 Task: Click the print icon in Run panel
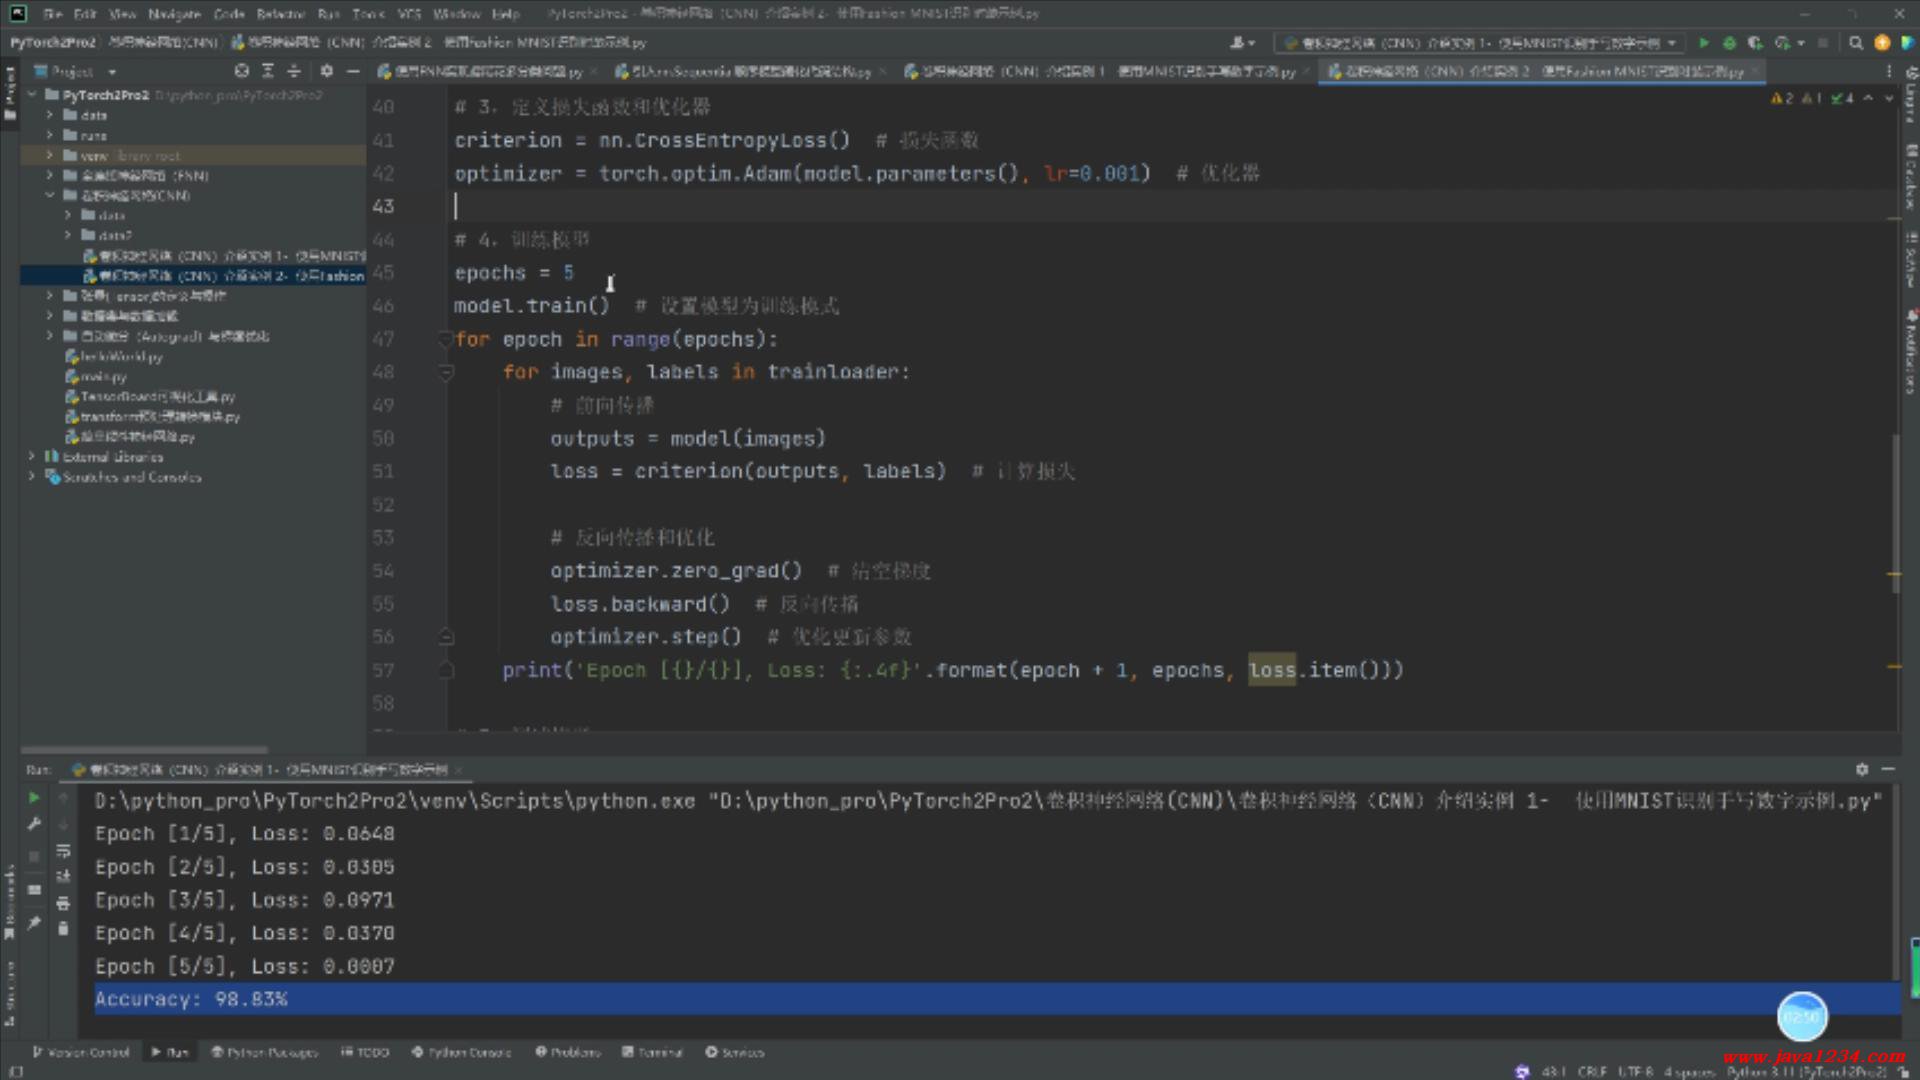63,903
